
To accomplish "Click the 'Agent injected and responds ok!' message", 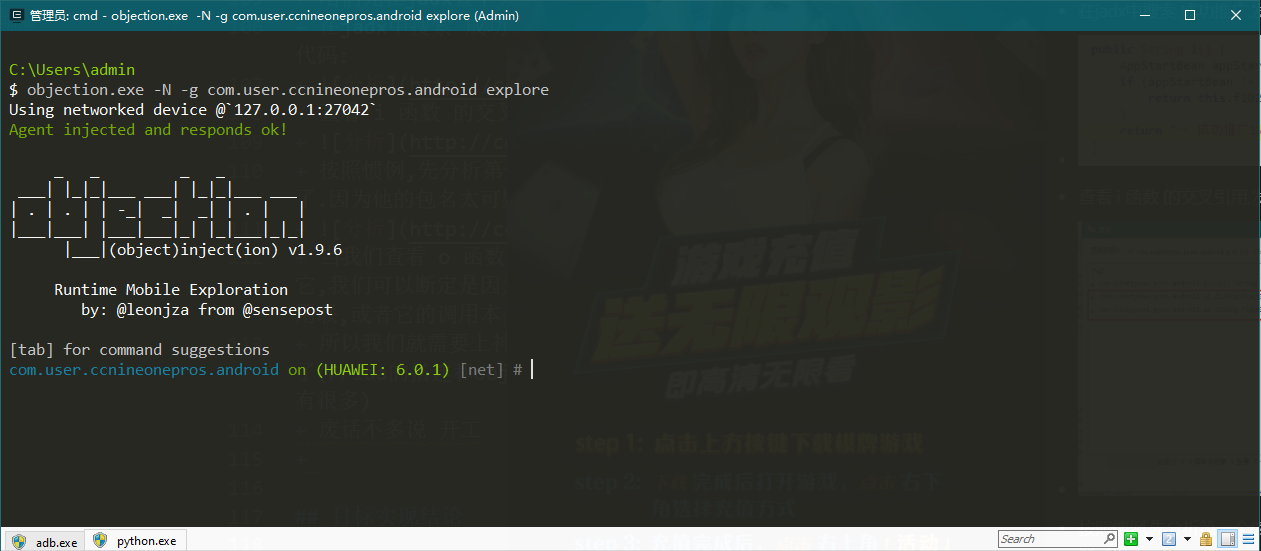I will (x=148, y=130).
